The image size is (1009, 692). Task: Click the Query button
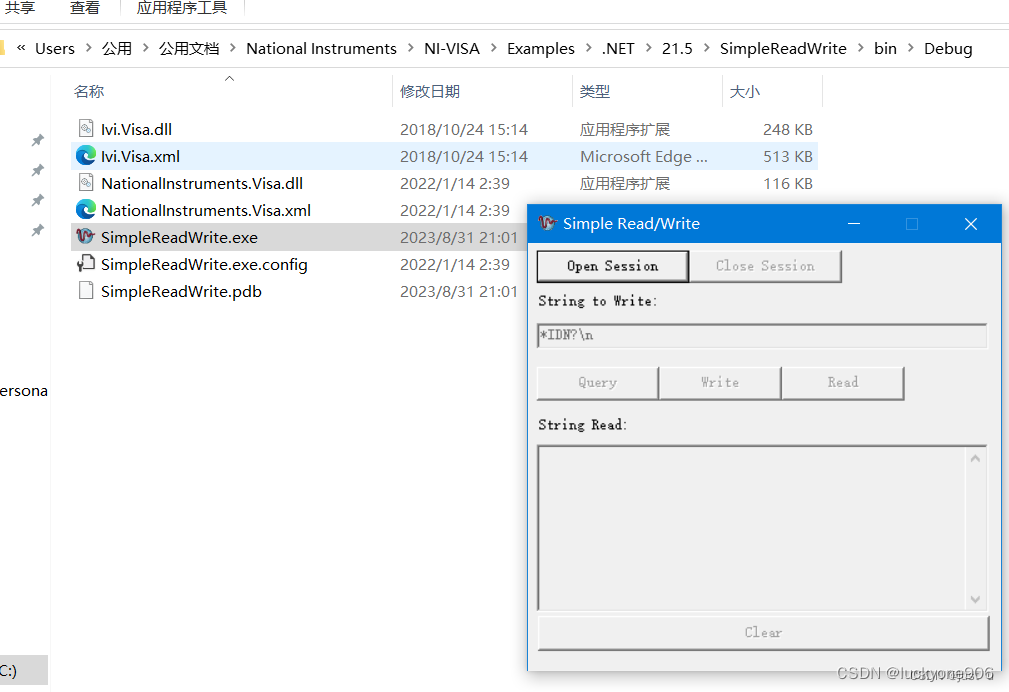point(598,383)
